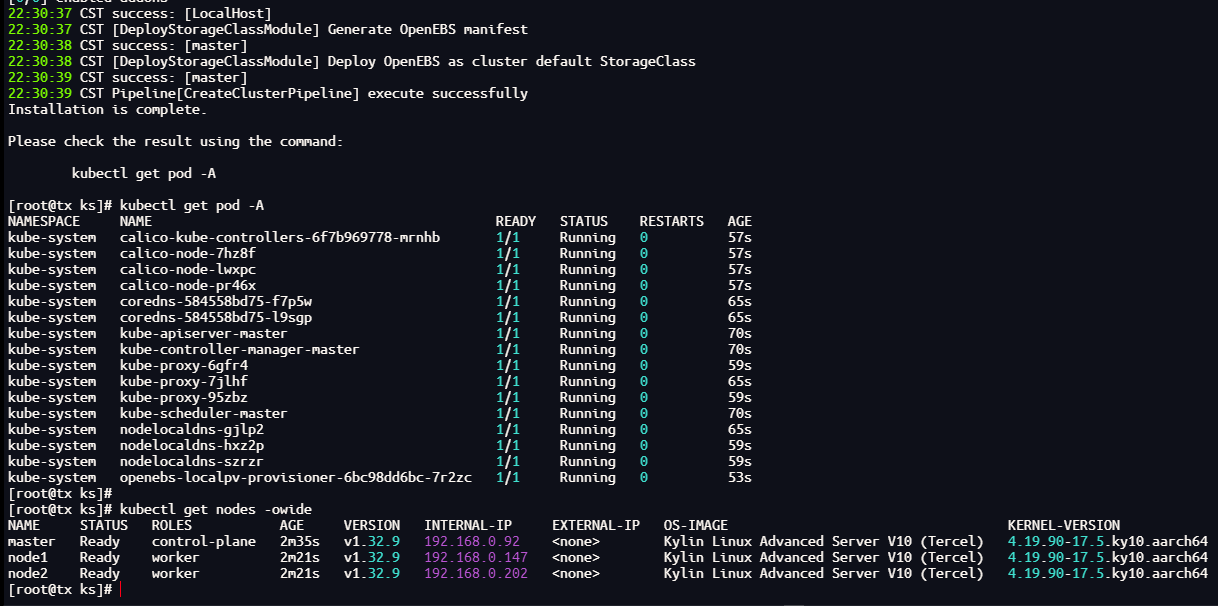This screenshot has width=1218, height=606.
Task: Place cursor at the last shell prompt
Action: (x=120, y=590)
